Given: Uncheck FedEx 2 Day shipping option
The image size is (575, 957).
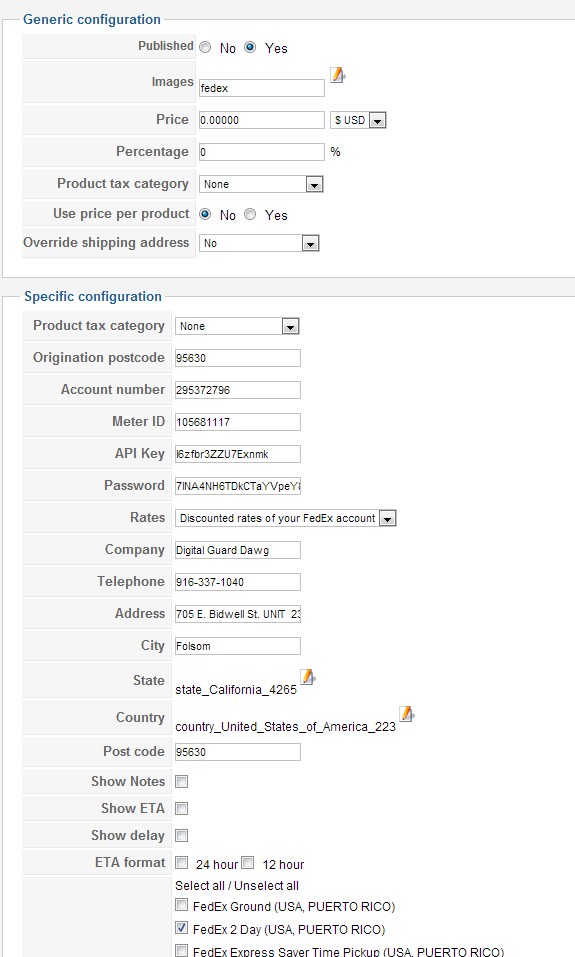Looking at the screenshot, I should point(182,928).
